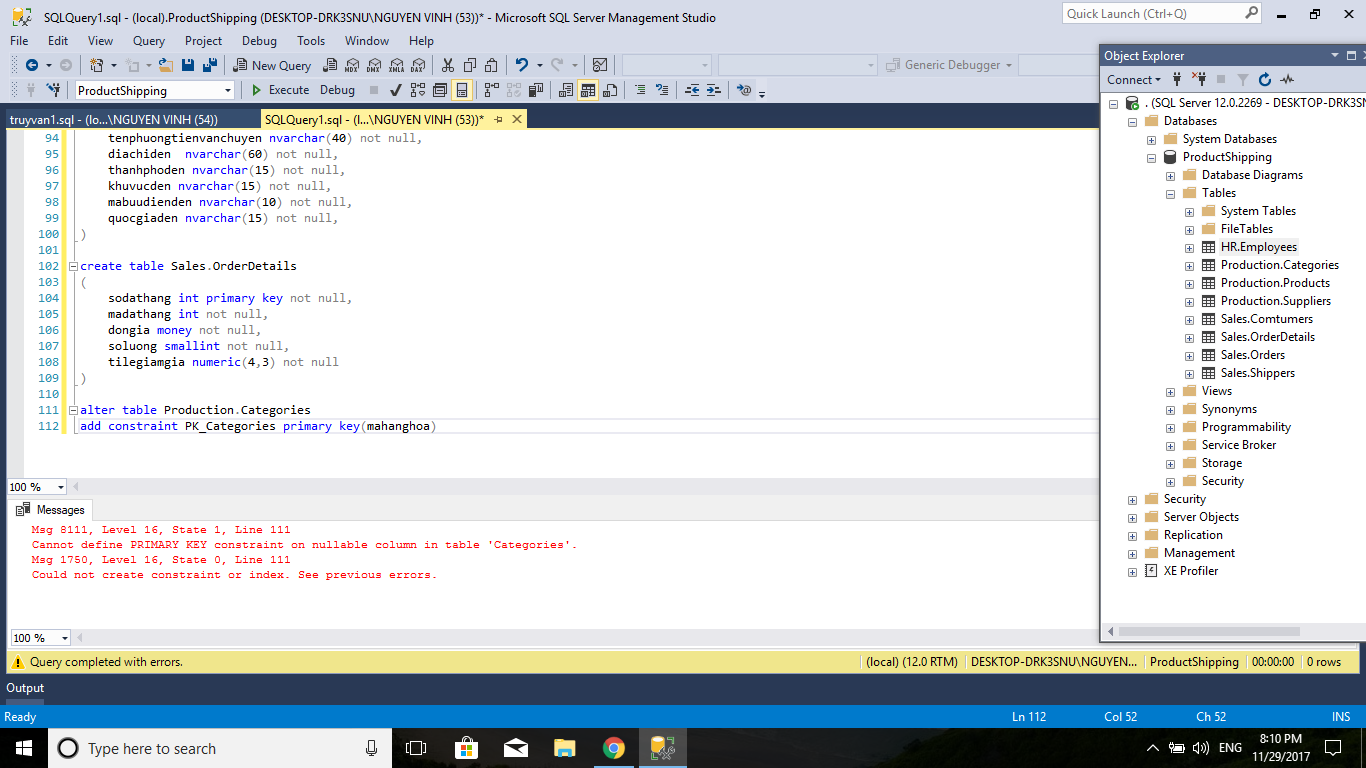Screen dimensions: 1366x768
Task: Click the Disconnect icon in Object Explorer
Action: 1199,80
